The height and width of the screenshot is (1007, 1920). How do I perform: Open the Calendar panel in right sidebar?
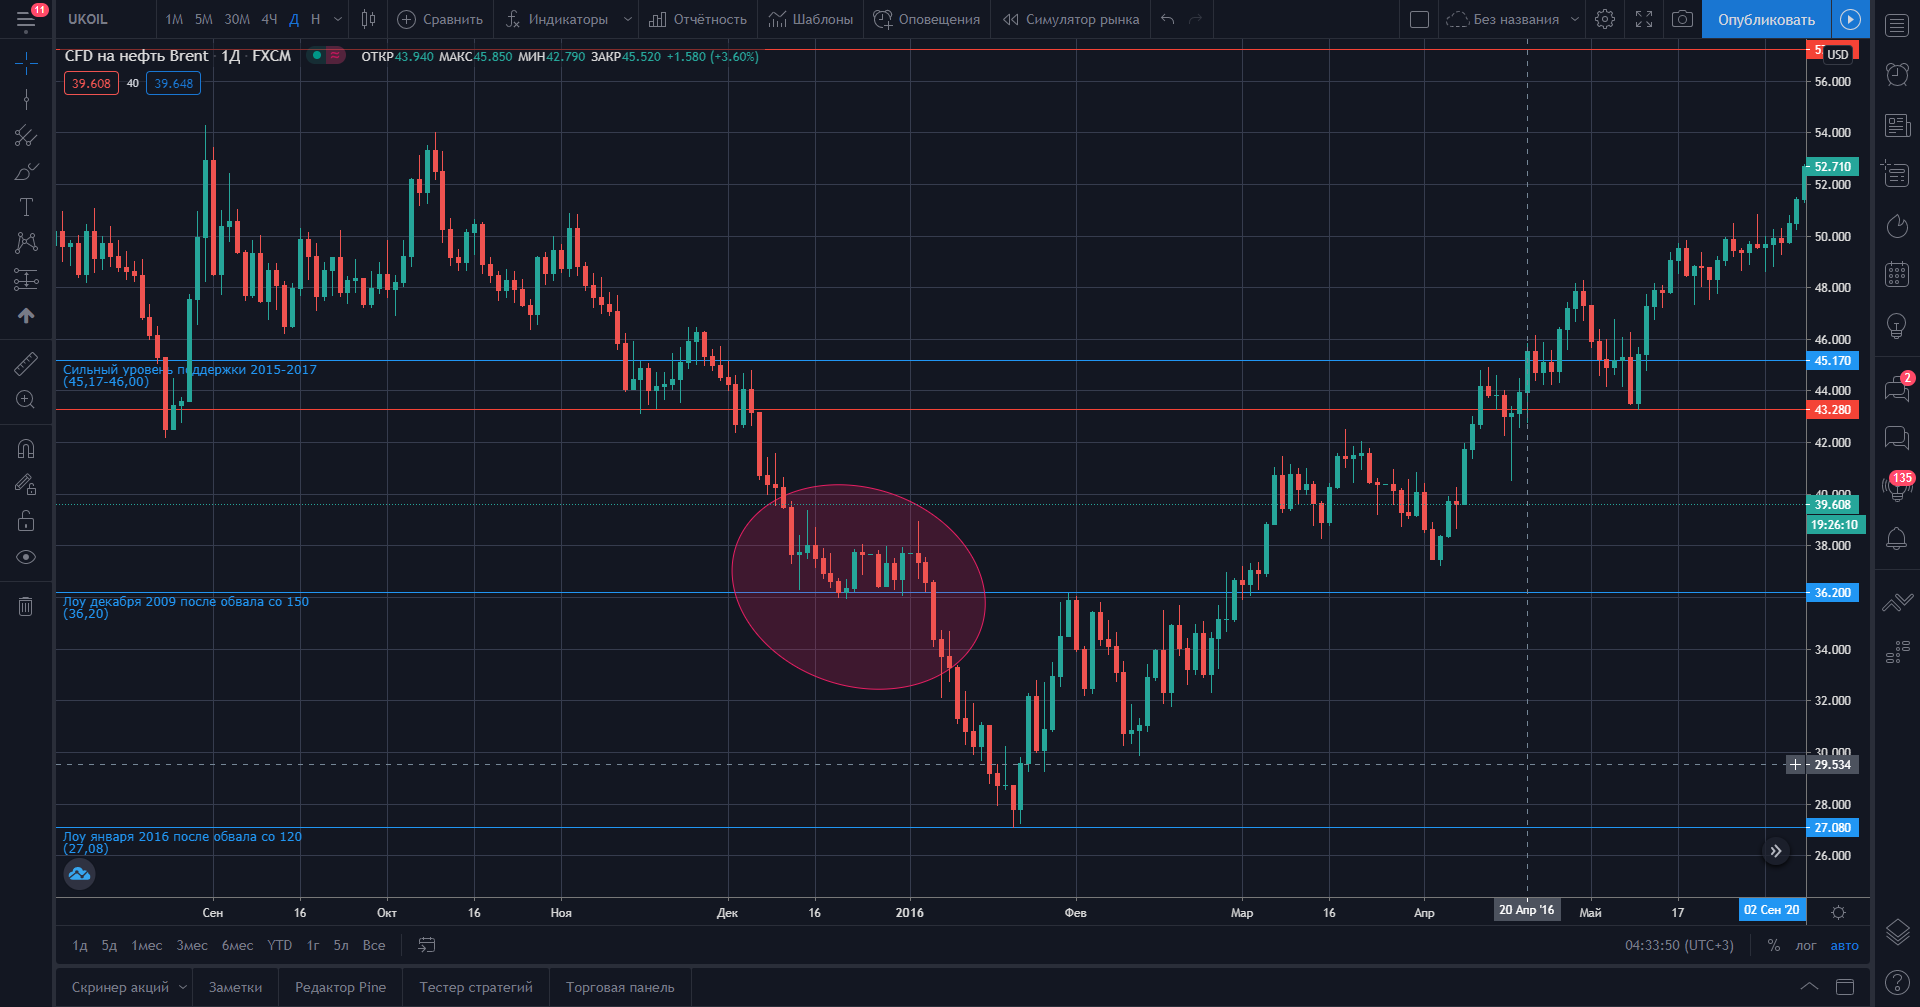[x=1897, y=274]
